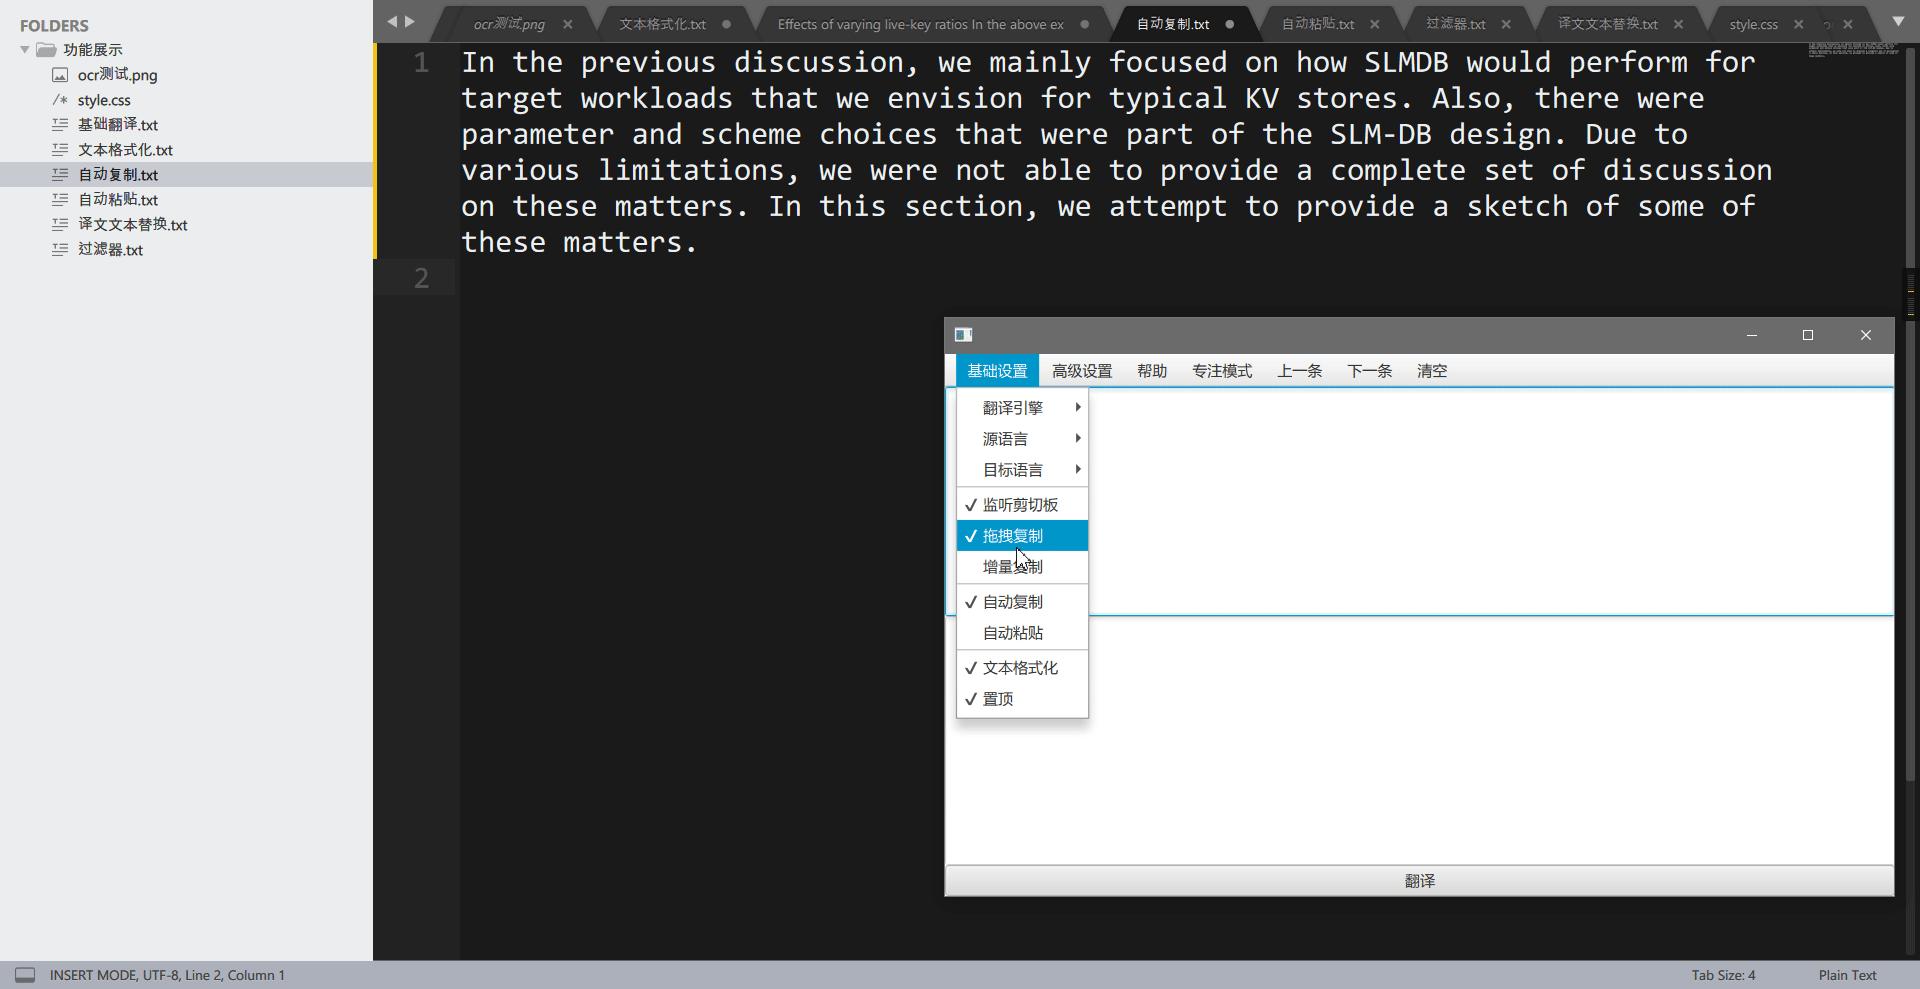The width and height of the screenshot is (1920, 989).
Task: Toggle 监听剪切板 option
Action: (1022, 505)
